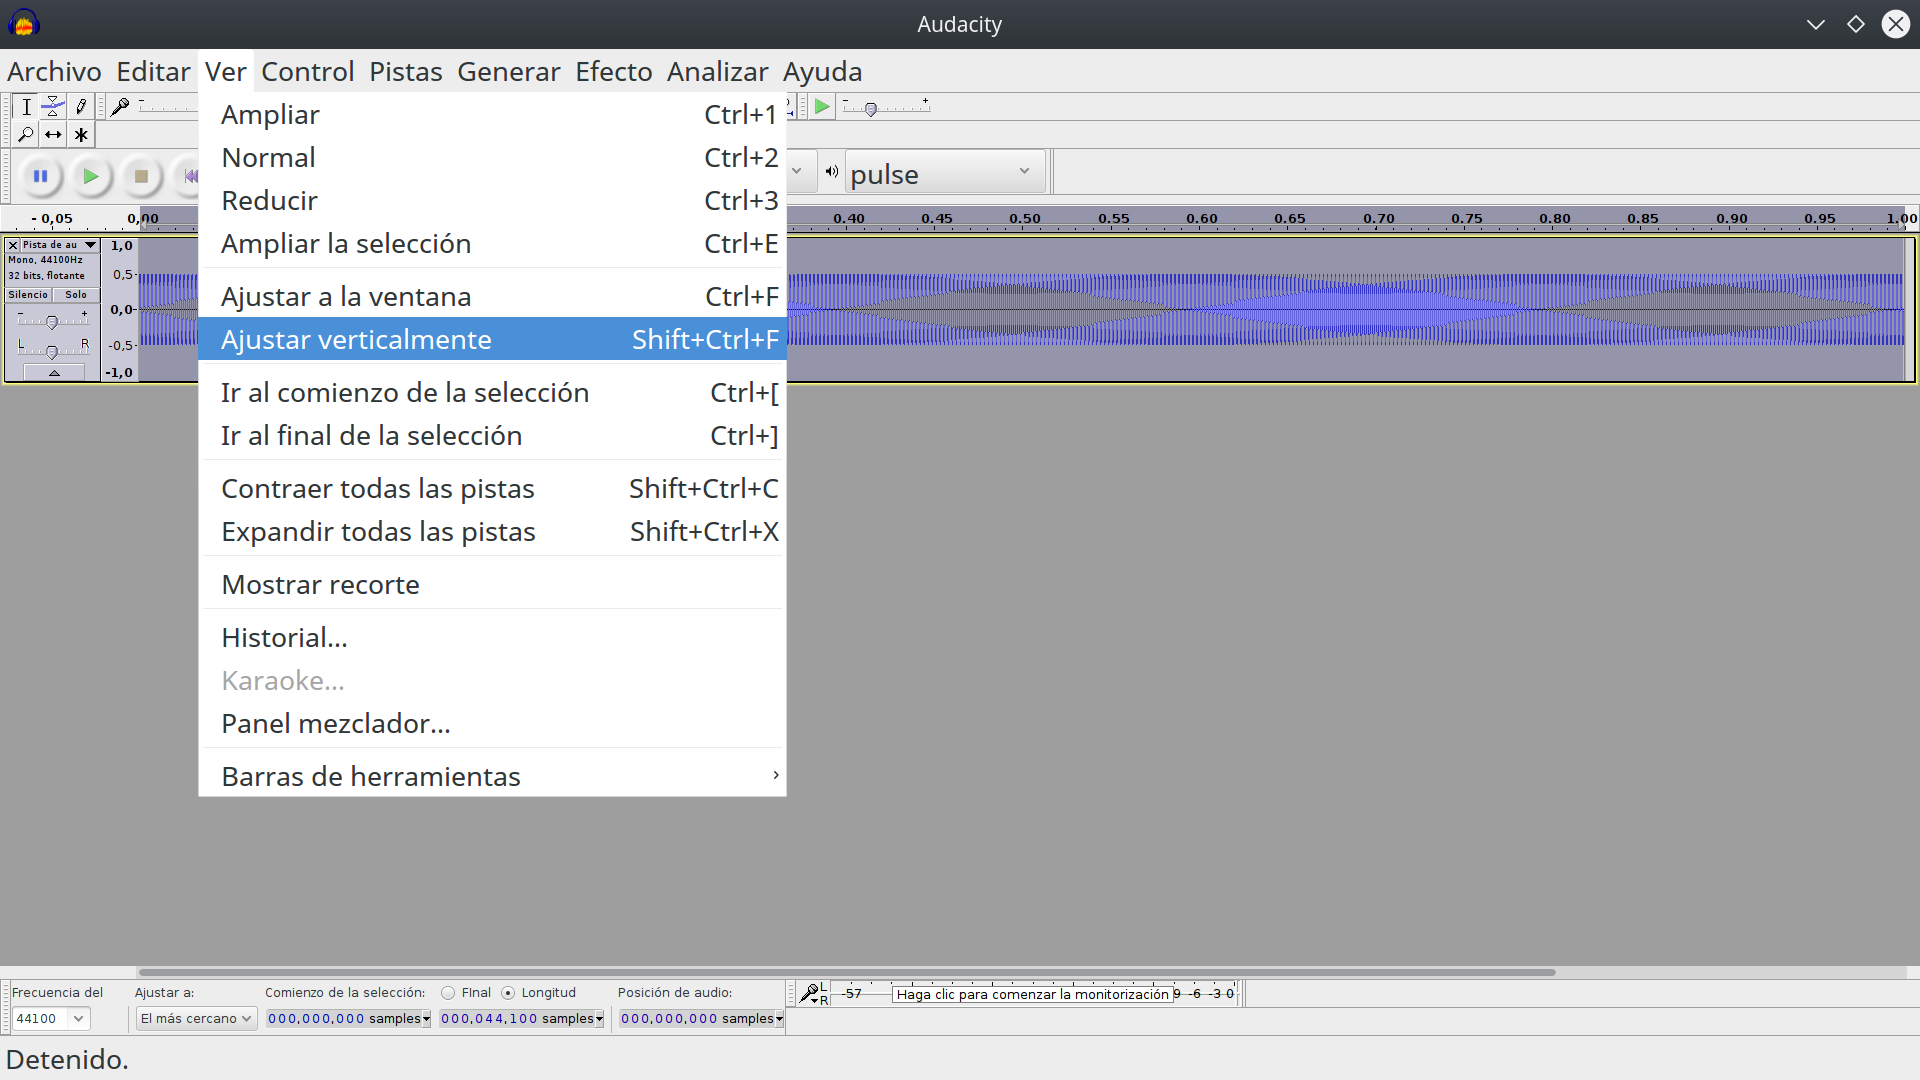The width and height of the screenshot is (1920, 1080).
Task: Open the pulse playback device dropdown
Action: coord(945,172)
